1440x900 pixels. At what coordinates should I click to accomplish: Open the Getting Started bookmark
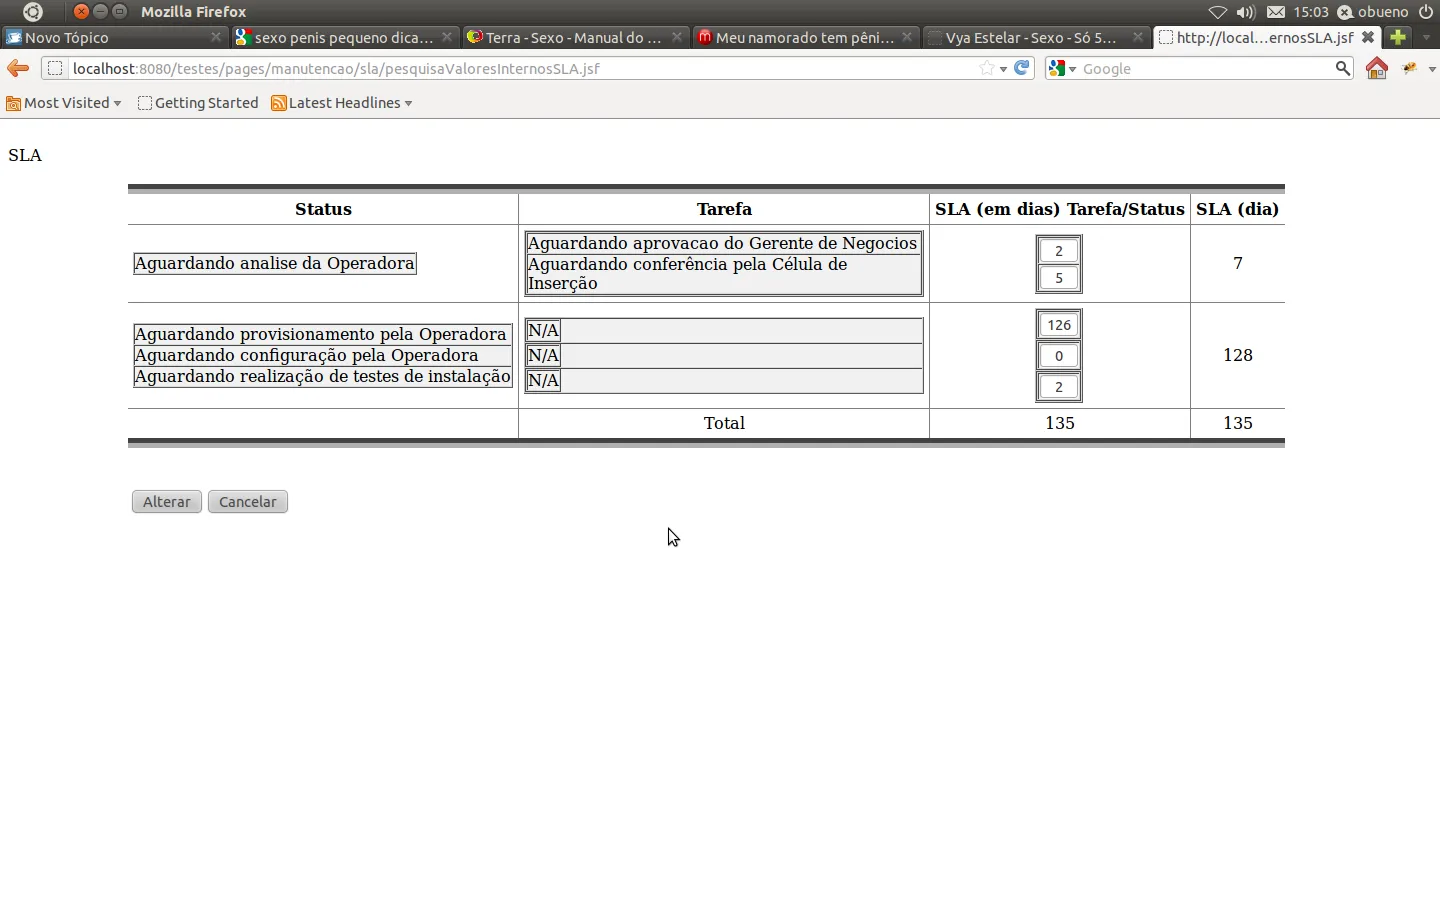click(x=198, y=103)
